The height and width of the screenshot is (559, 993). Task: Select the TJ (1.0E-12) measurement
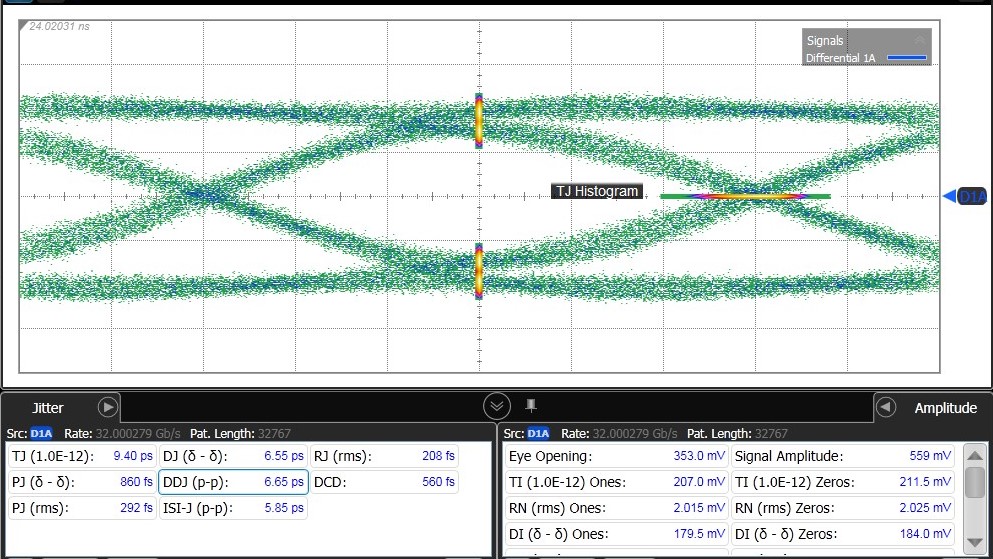coord(82,456)
